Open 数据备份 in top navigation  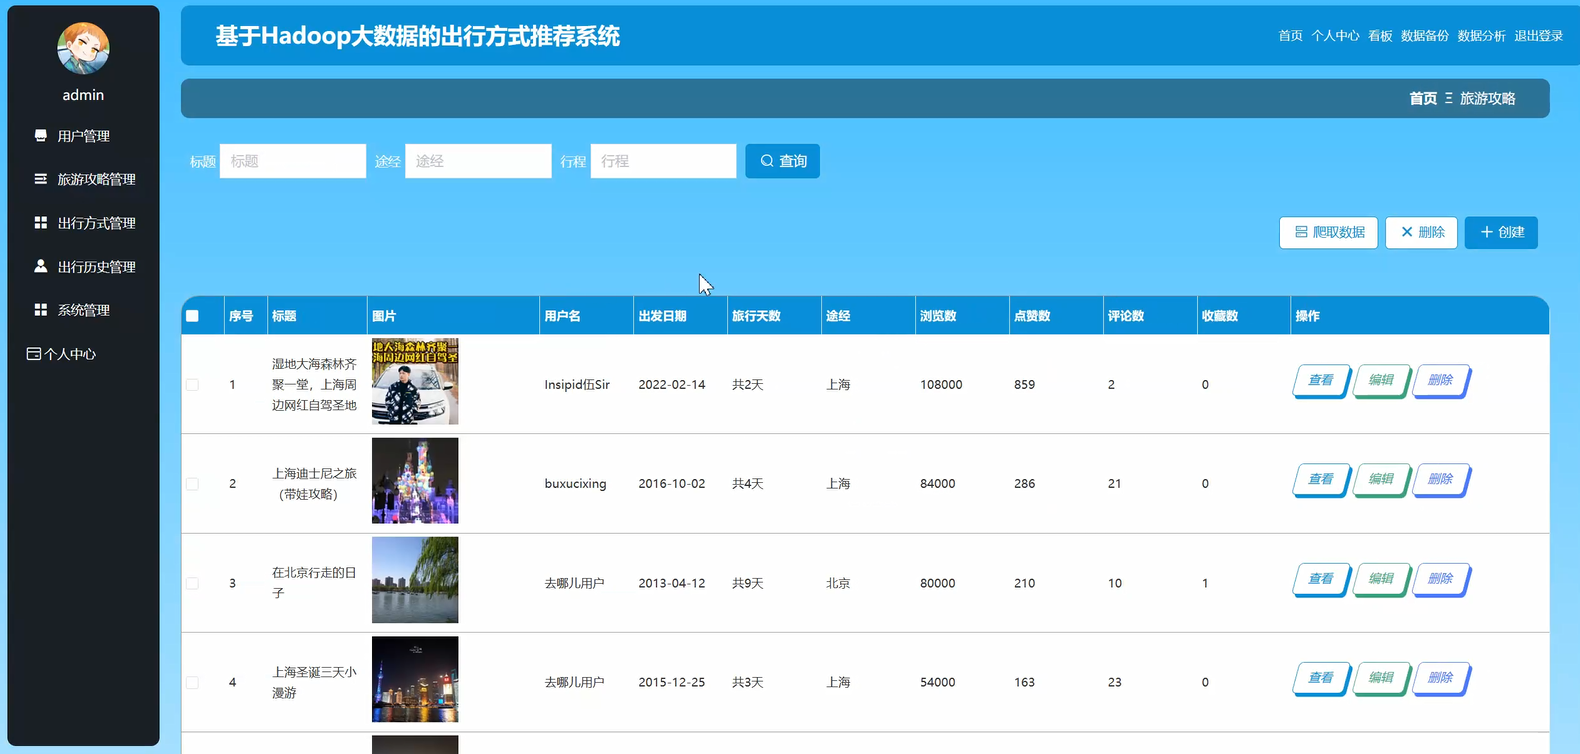[x=1424, y=36]
